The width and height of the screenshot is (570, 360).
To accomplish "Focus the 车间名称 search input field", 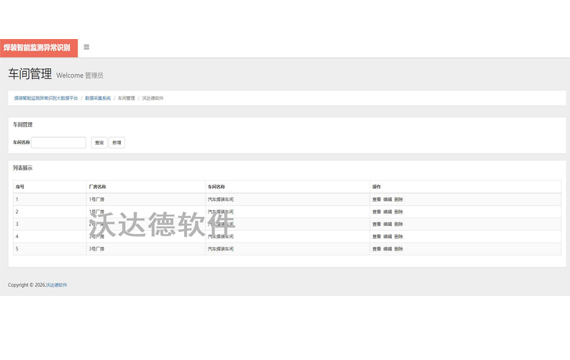I will [x=59, y=143].
